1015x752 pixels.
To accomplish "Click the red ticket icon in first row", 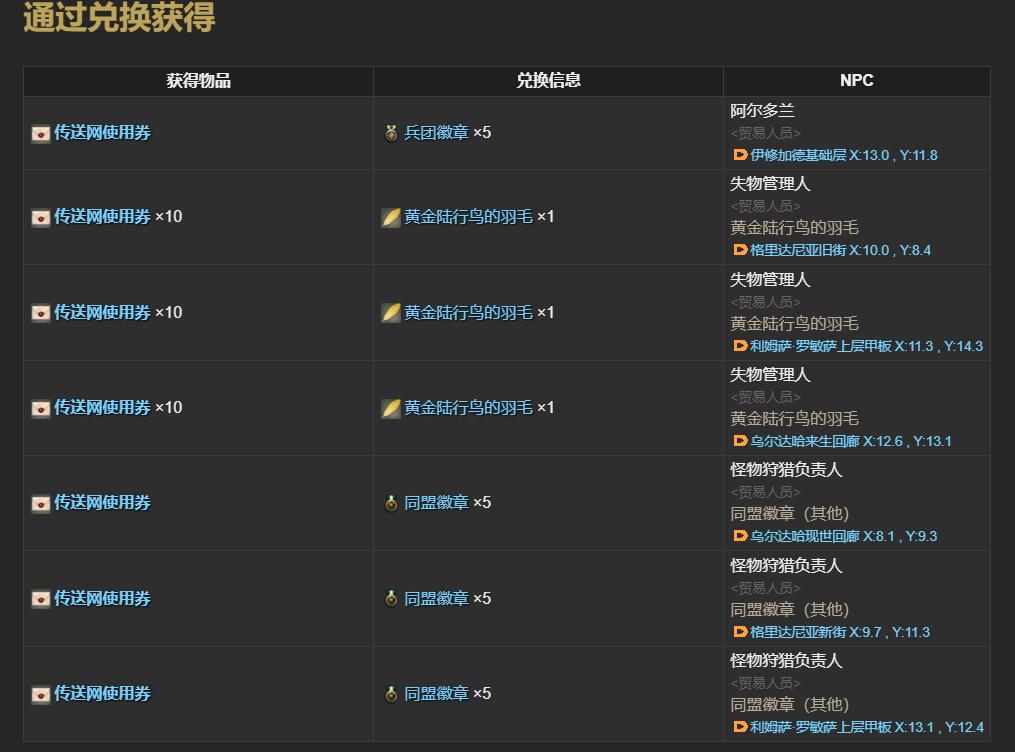I will point(40,132).
